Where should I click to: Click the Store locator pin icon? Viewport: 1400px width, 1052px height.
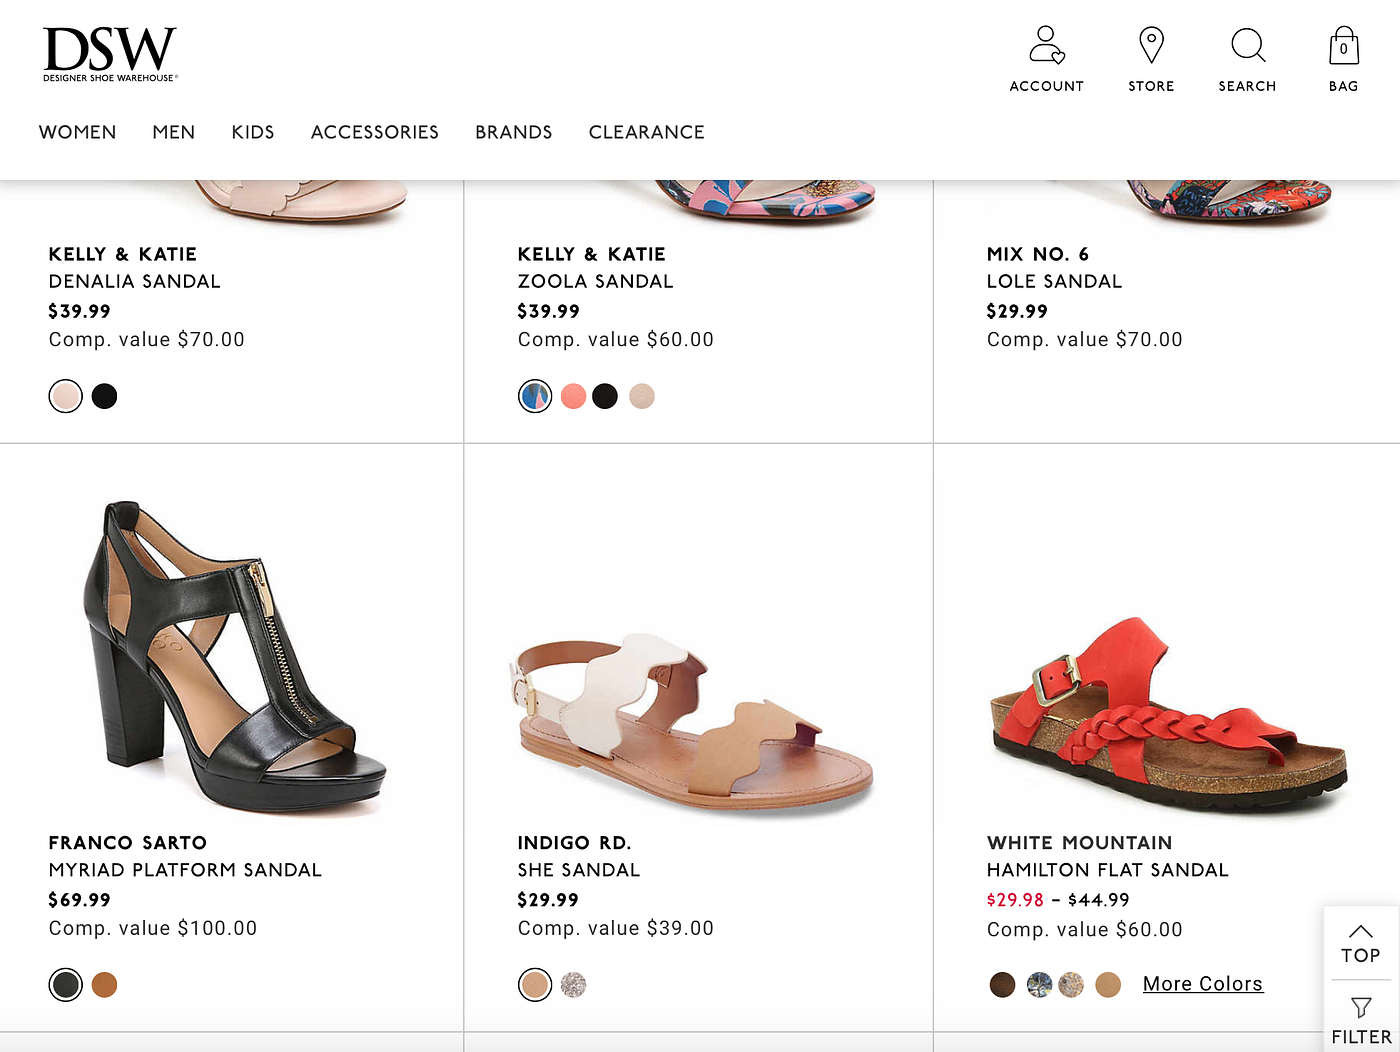(1150, 44)
